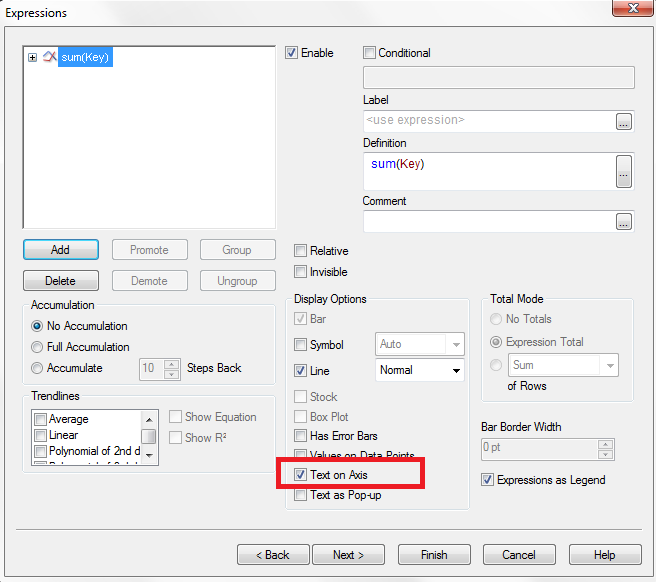Screen dimensions: 656x582
Task: Check the Stock display option checkbox
Action: click(x=300, y=396)
